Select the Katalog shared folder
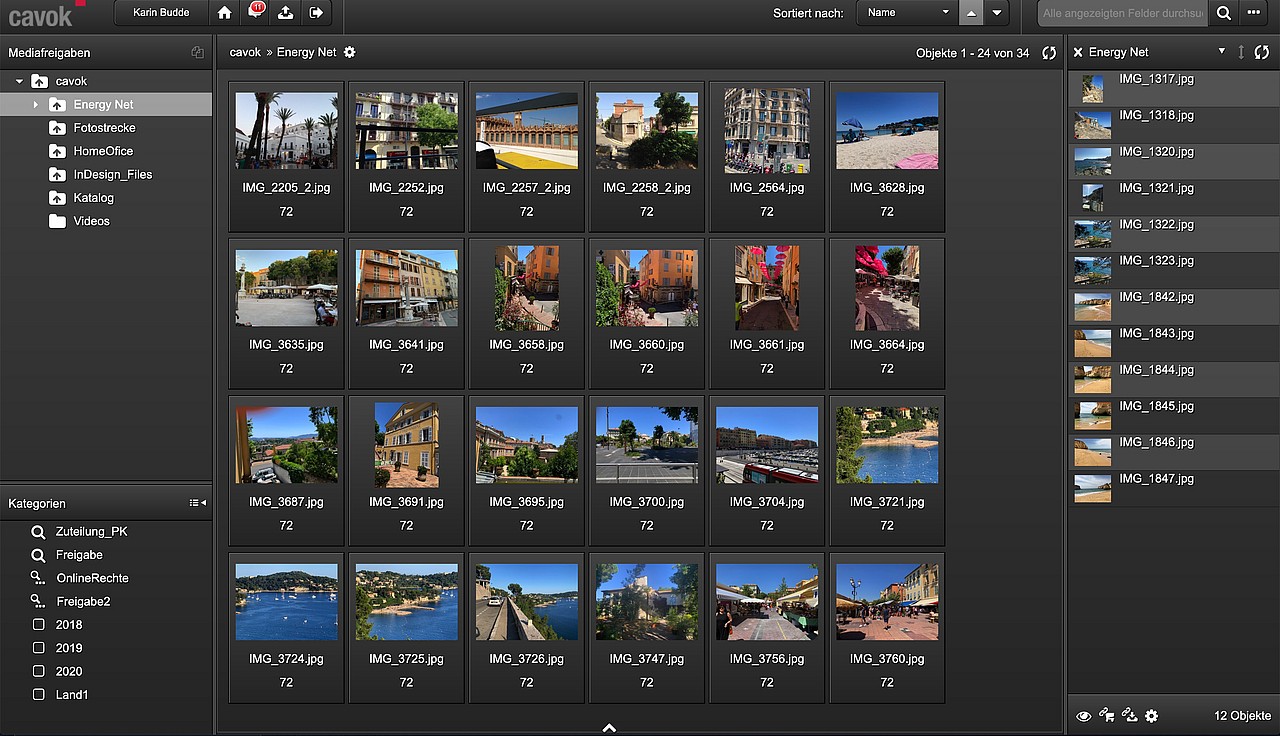 (93, 198)
